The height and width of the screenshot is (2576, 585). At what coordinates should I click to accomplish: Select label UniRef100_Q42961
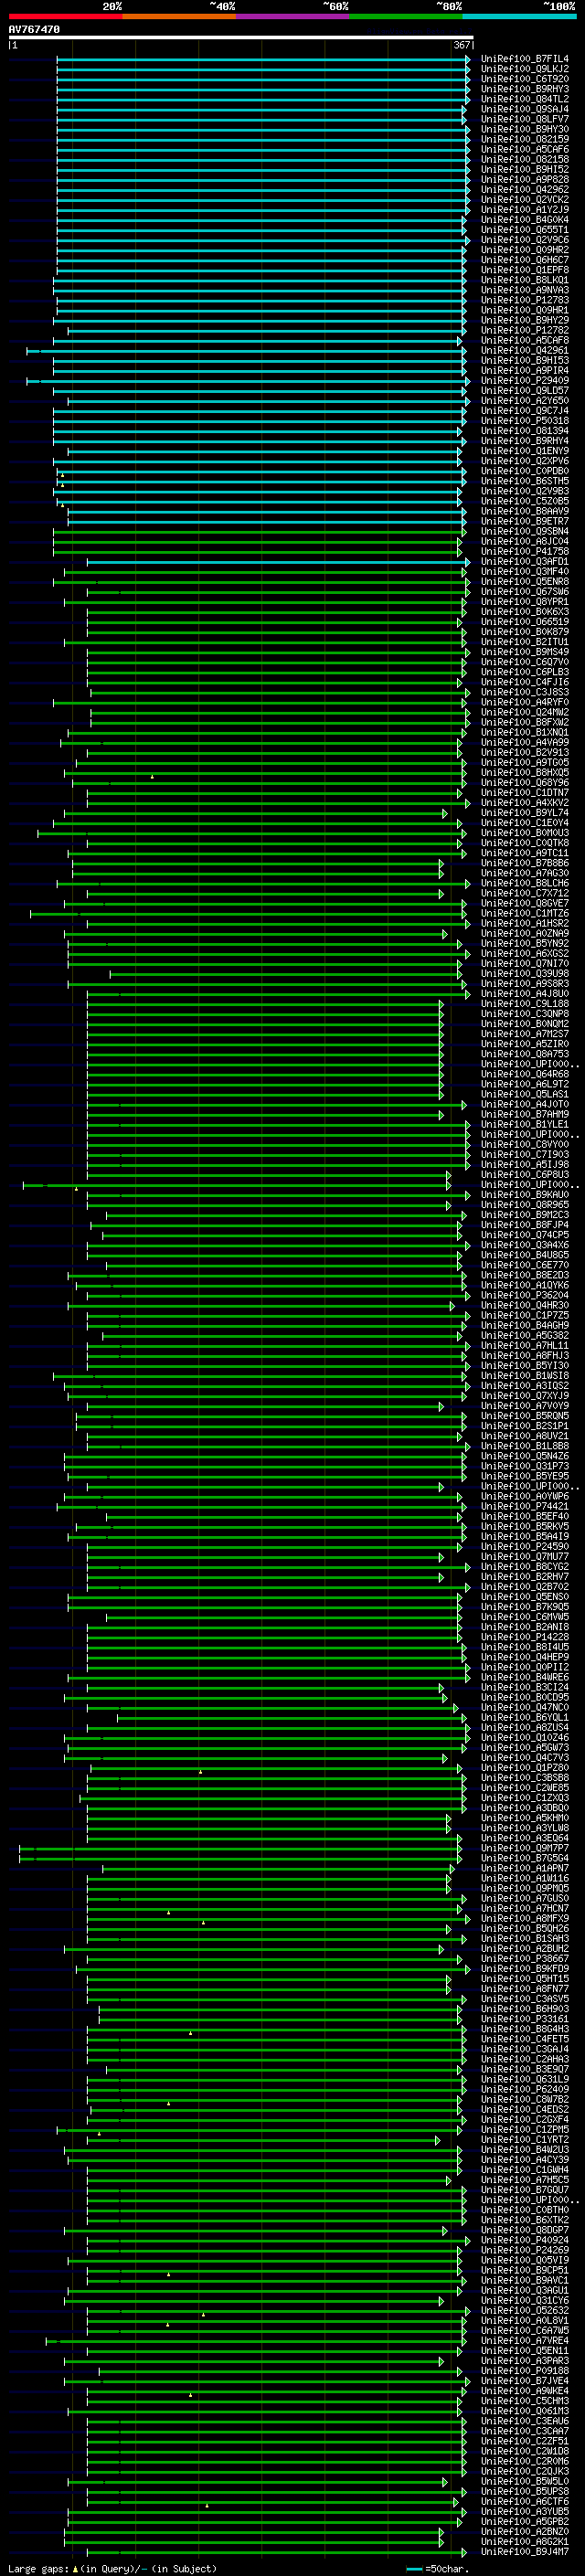(x=525, y=350)
